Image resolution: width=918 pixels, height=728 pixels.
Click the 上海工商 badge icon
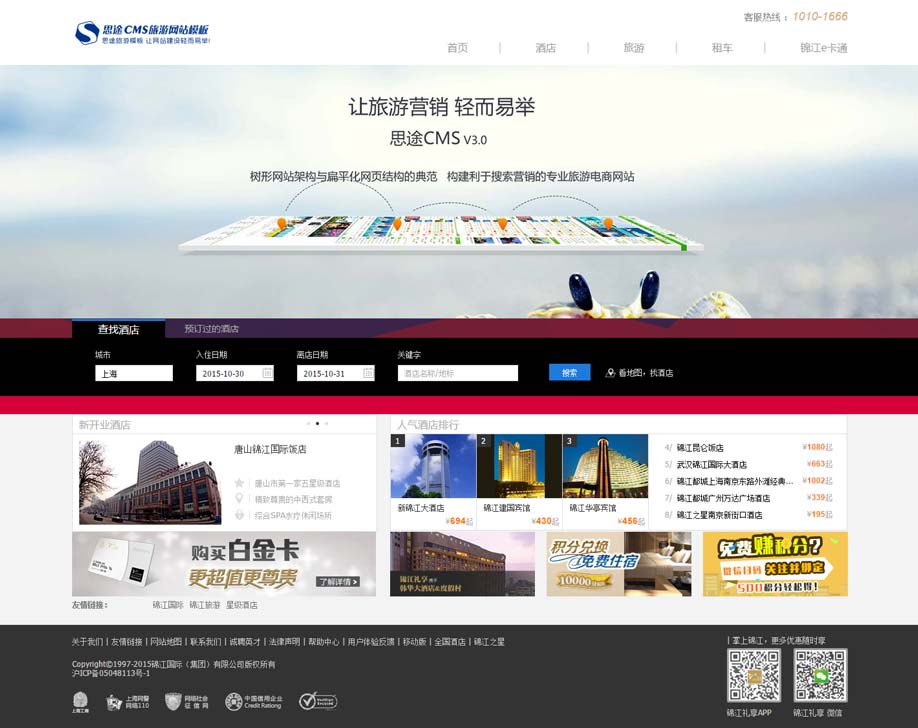(x=80, y=702)
